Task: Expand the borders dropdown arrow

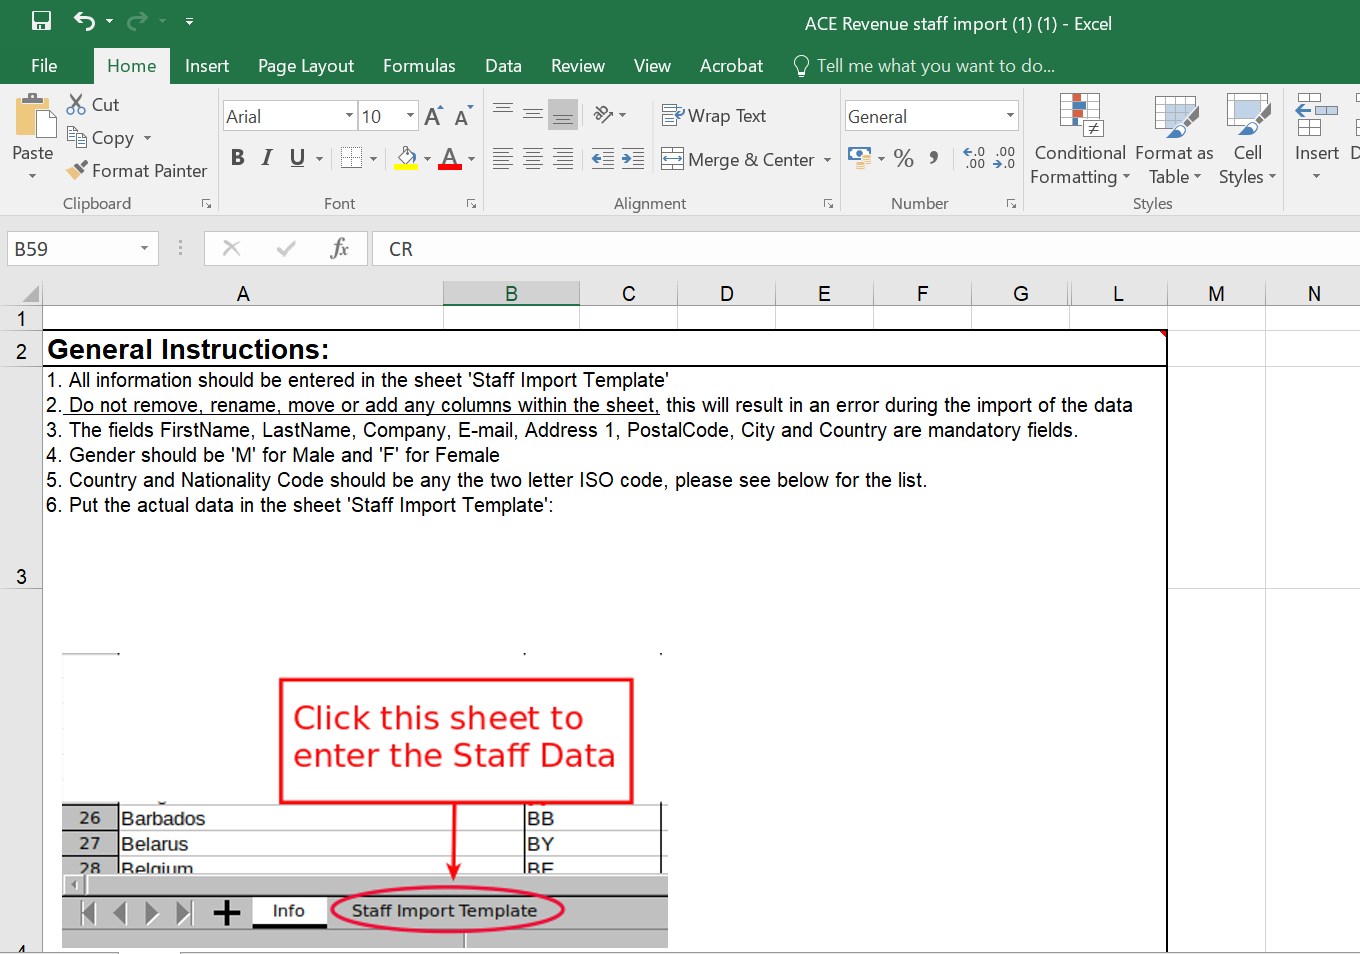Action: (x=373, y=158)
